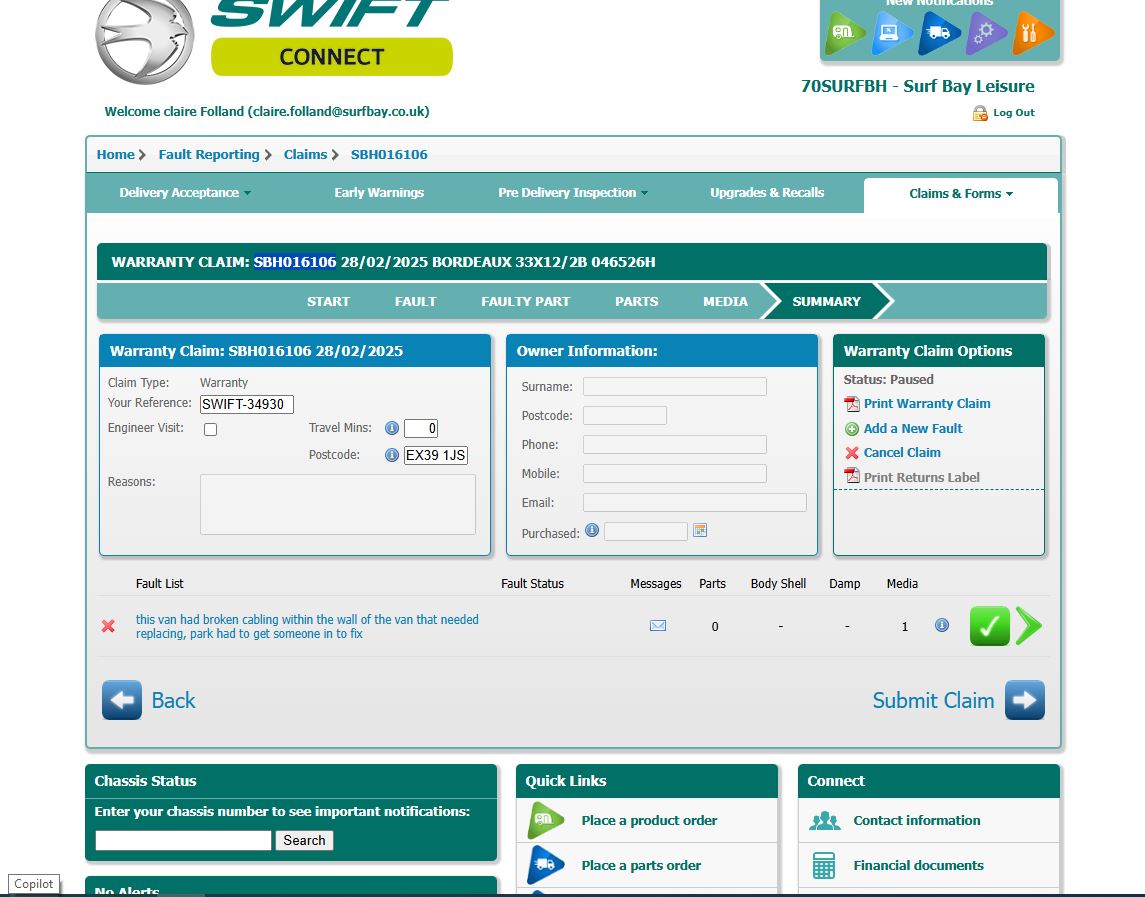Image resolution: width=1145 pixels, height=897 pixels.
Task: Click the Fault Reporting breadcrumb link
Action: point(209,155)
